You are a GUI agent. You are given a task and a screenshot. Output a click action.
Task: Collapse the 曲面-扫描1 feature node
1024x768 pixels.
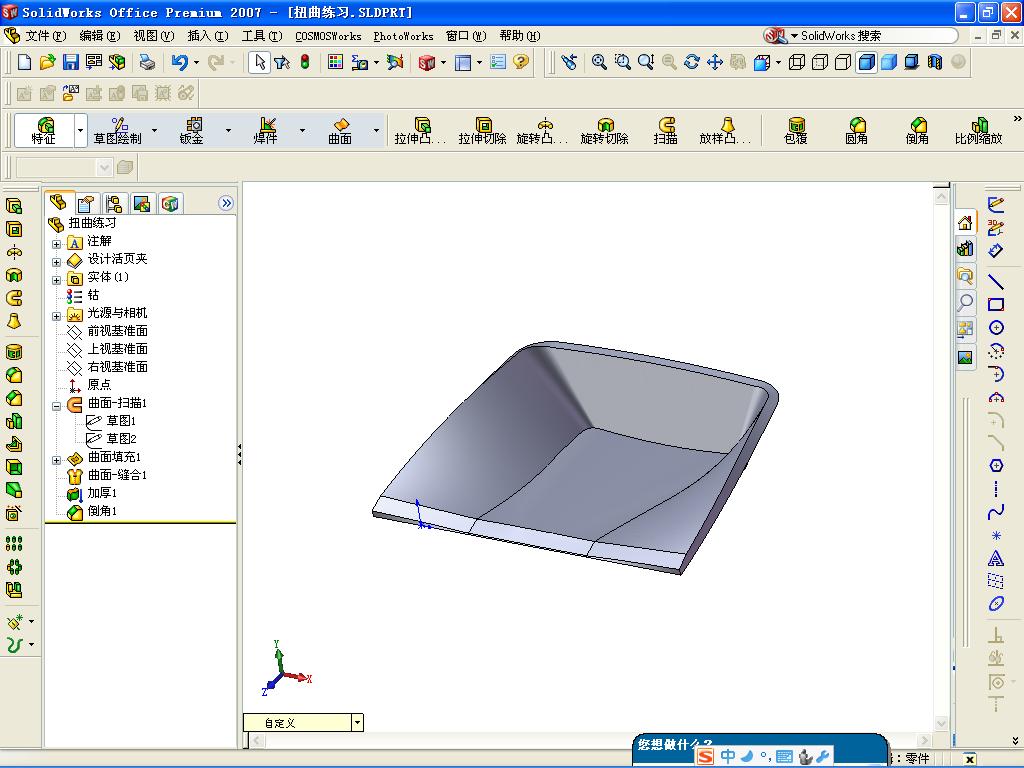click(57, 406)
